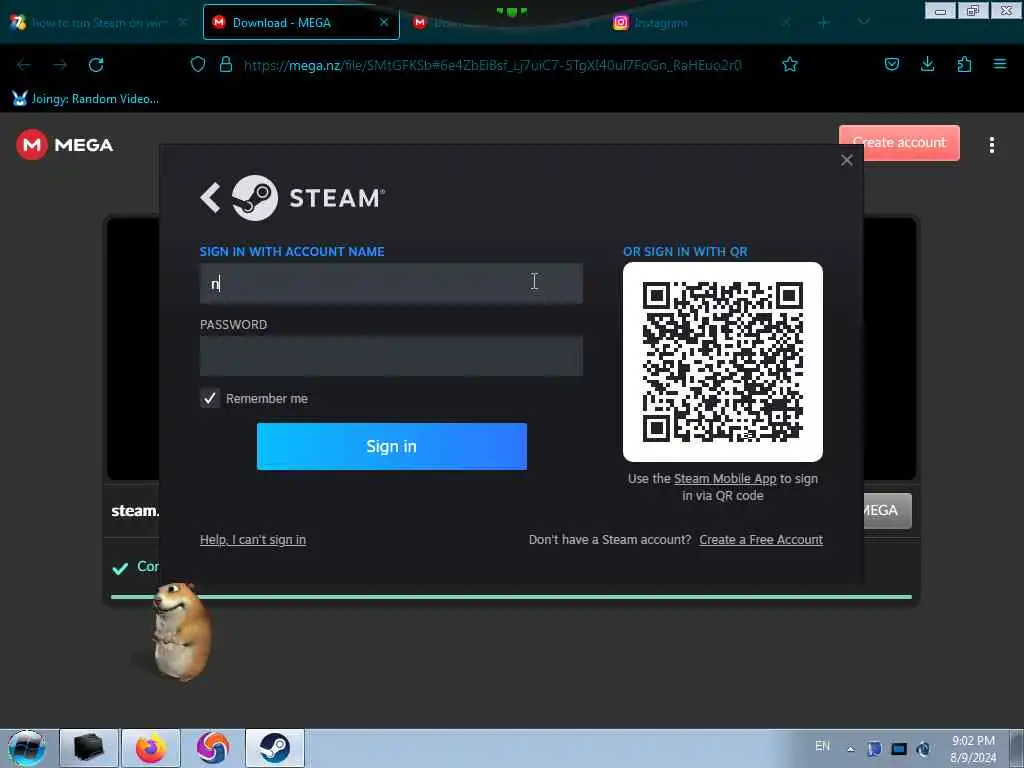The width and height of the screenshot is (1024, 768).
Task: Click the blue Sign in button
Action: point(391,446)
